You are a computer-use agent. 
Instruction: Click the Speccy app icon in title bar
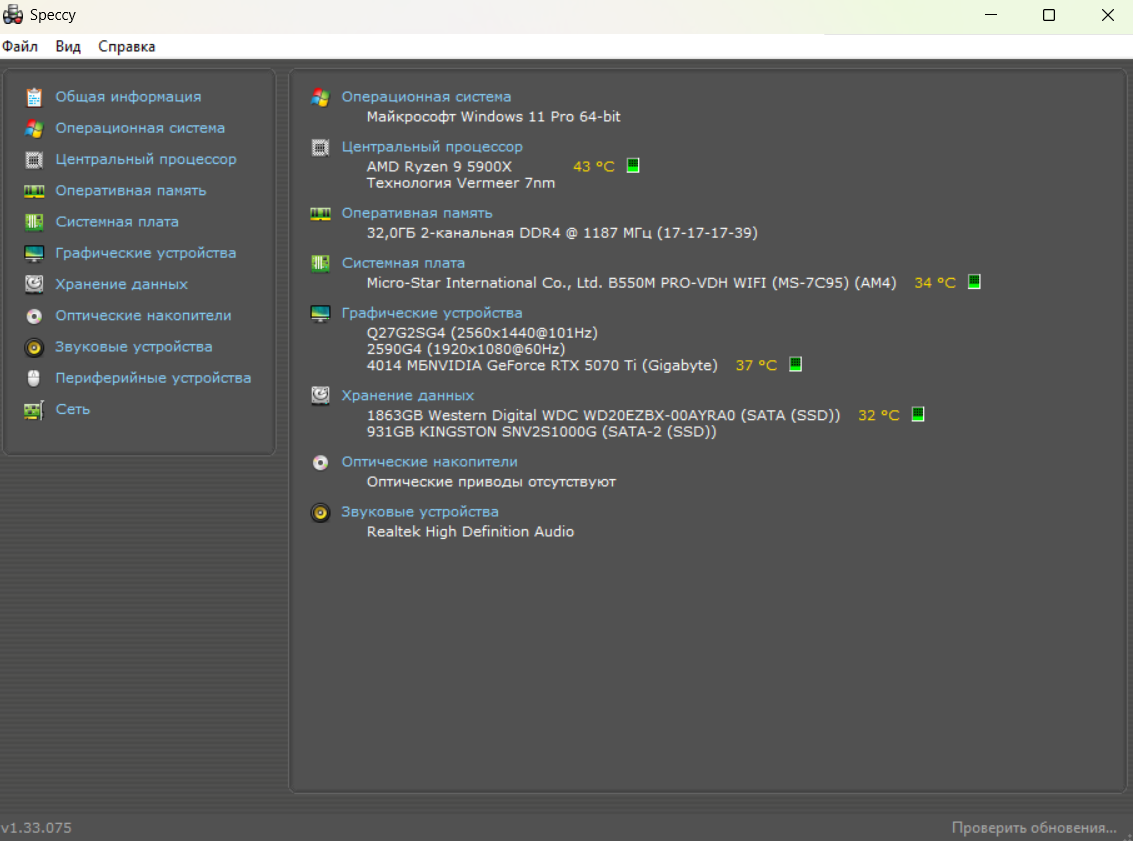(13, 14)
